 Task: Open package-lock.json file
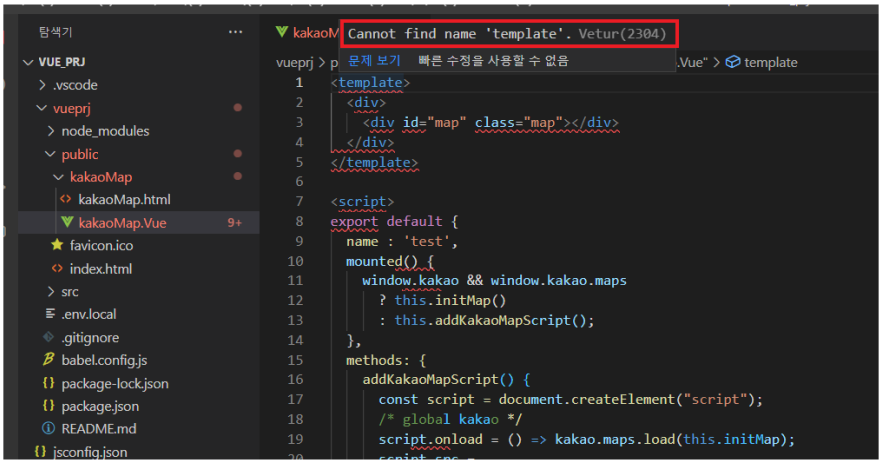pos(115,384)
